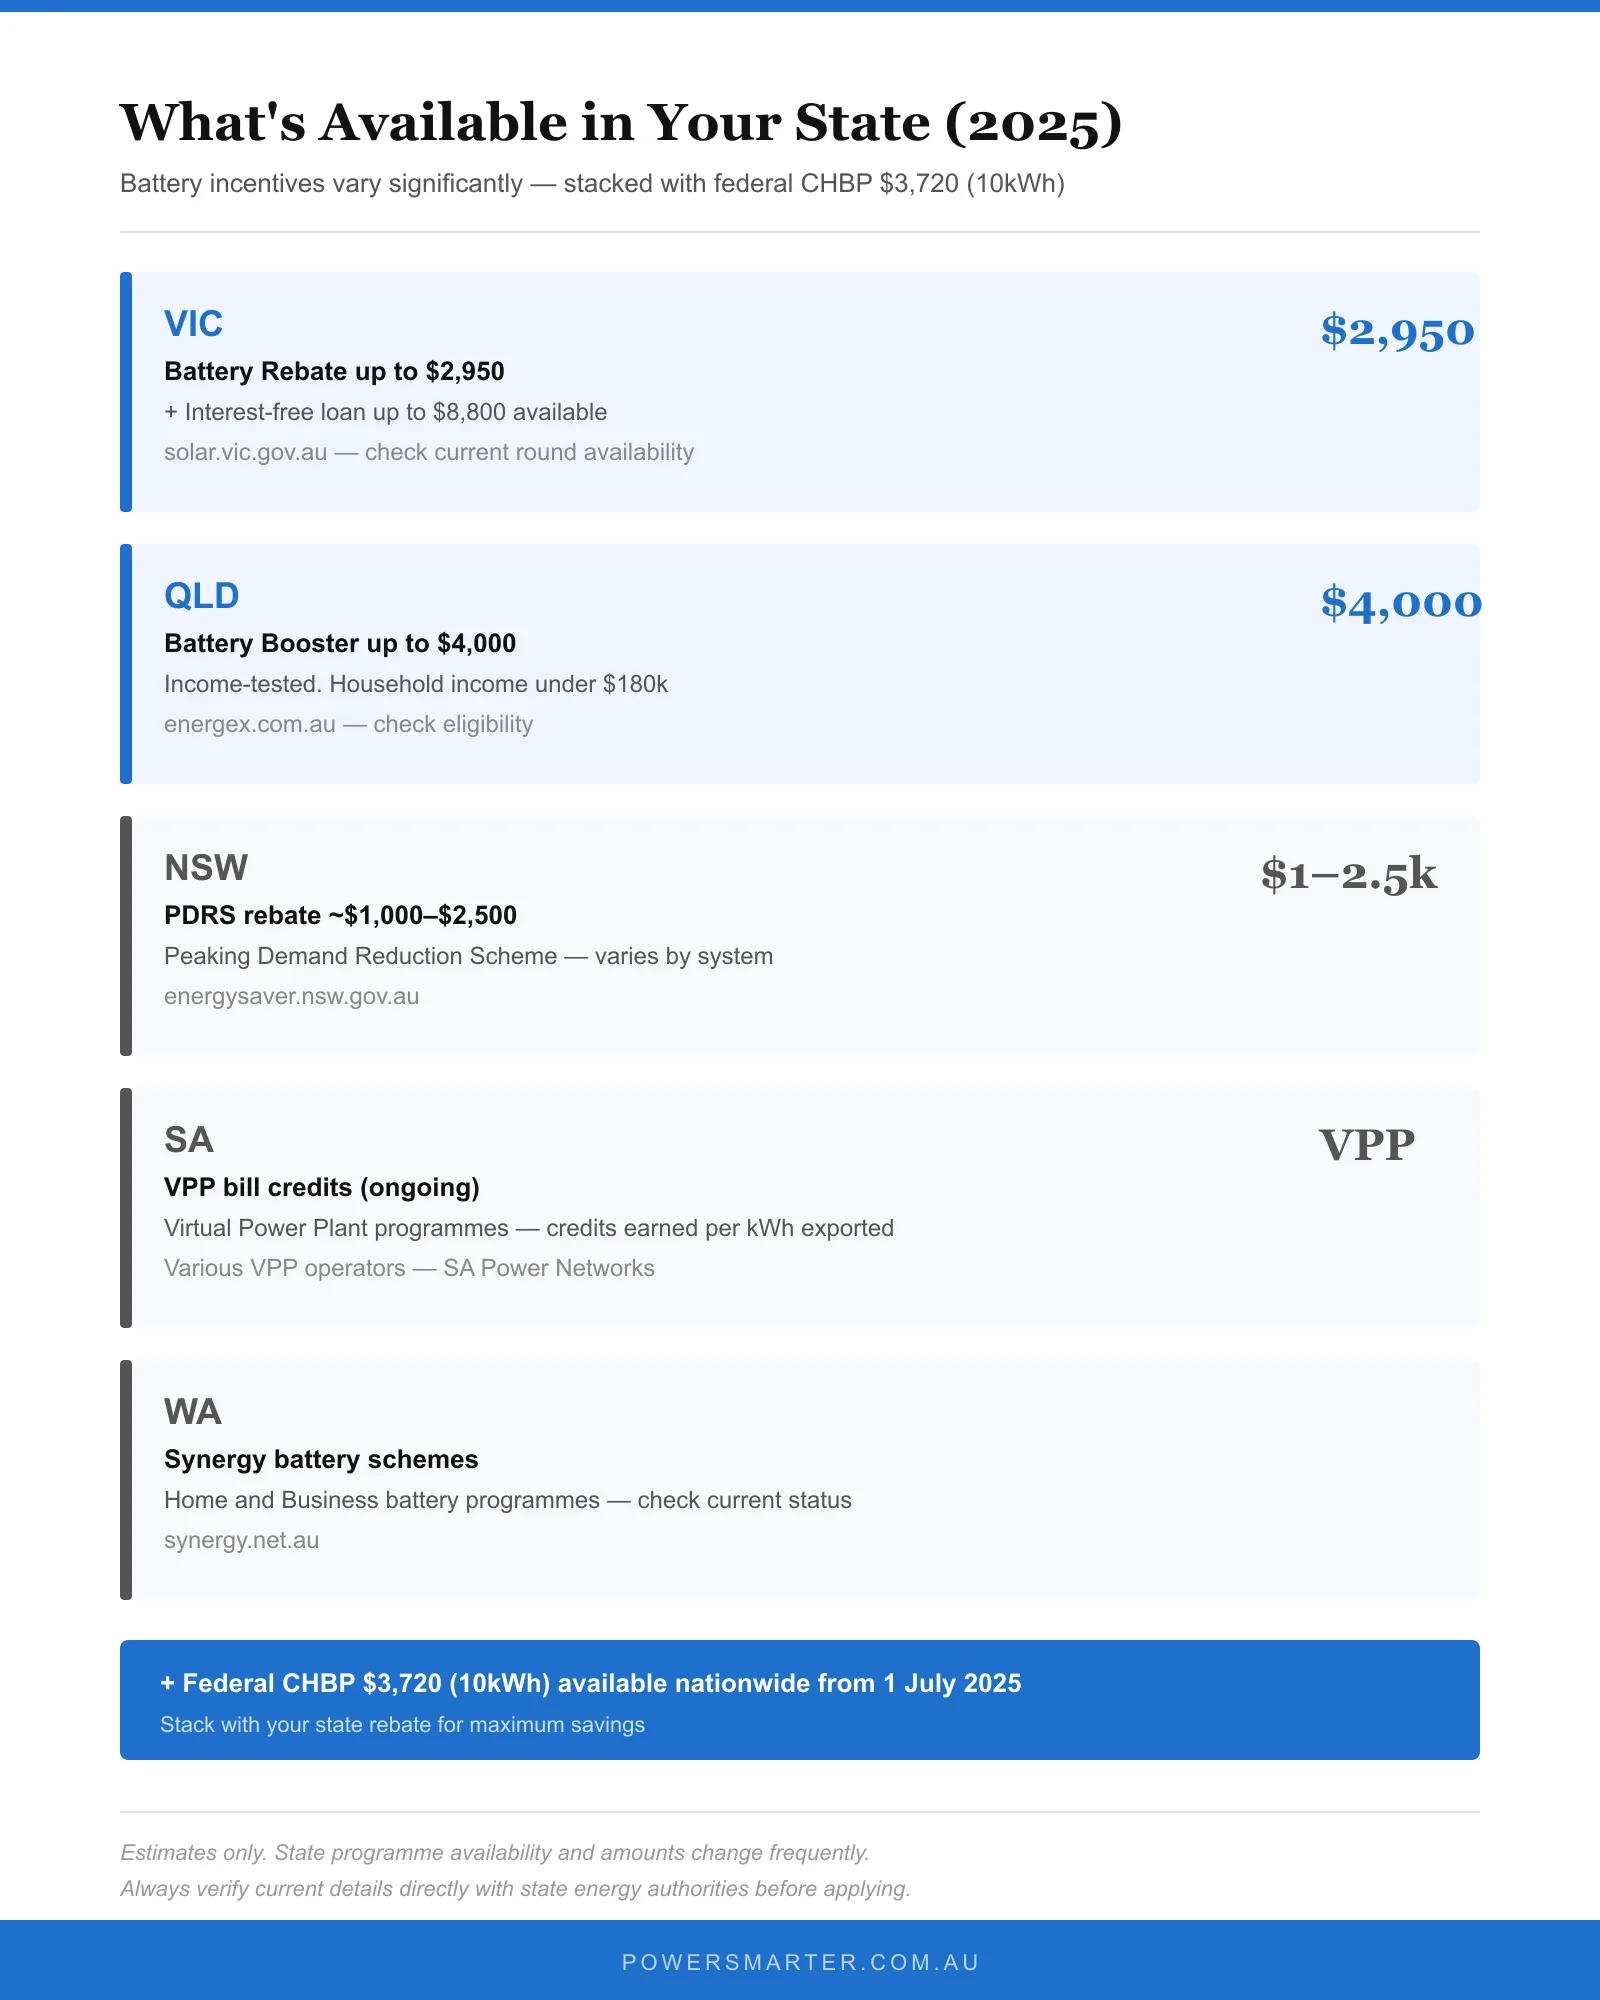Select the WA state heading
Image resolution: width=1600 pixels, height=2000 pixels.
(x=192, y=1412)
